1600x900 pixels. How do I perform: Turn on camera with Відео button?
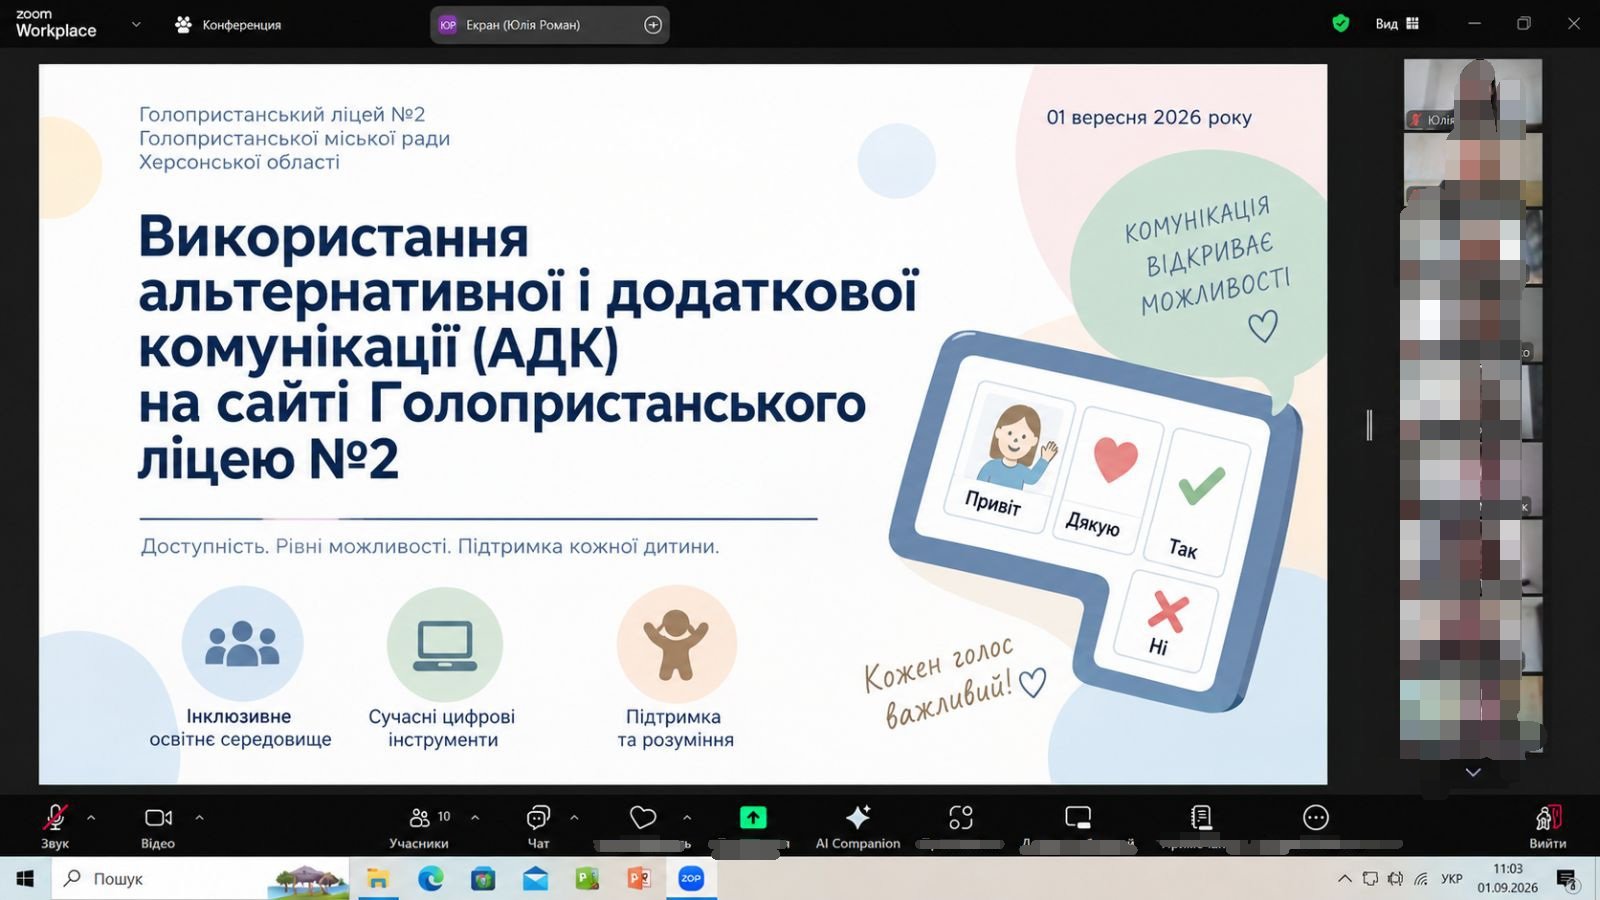[x=158, y=827]
